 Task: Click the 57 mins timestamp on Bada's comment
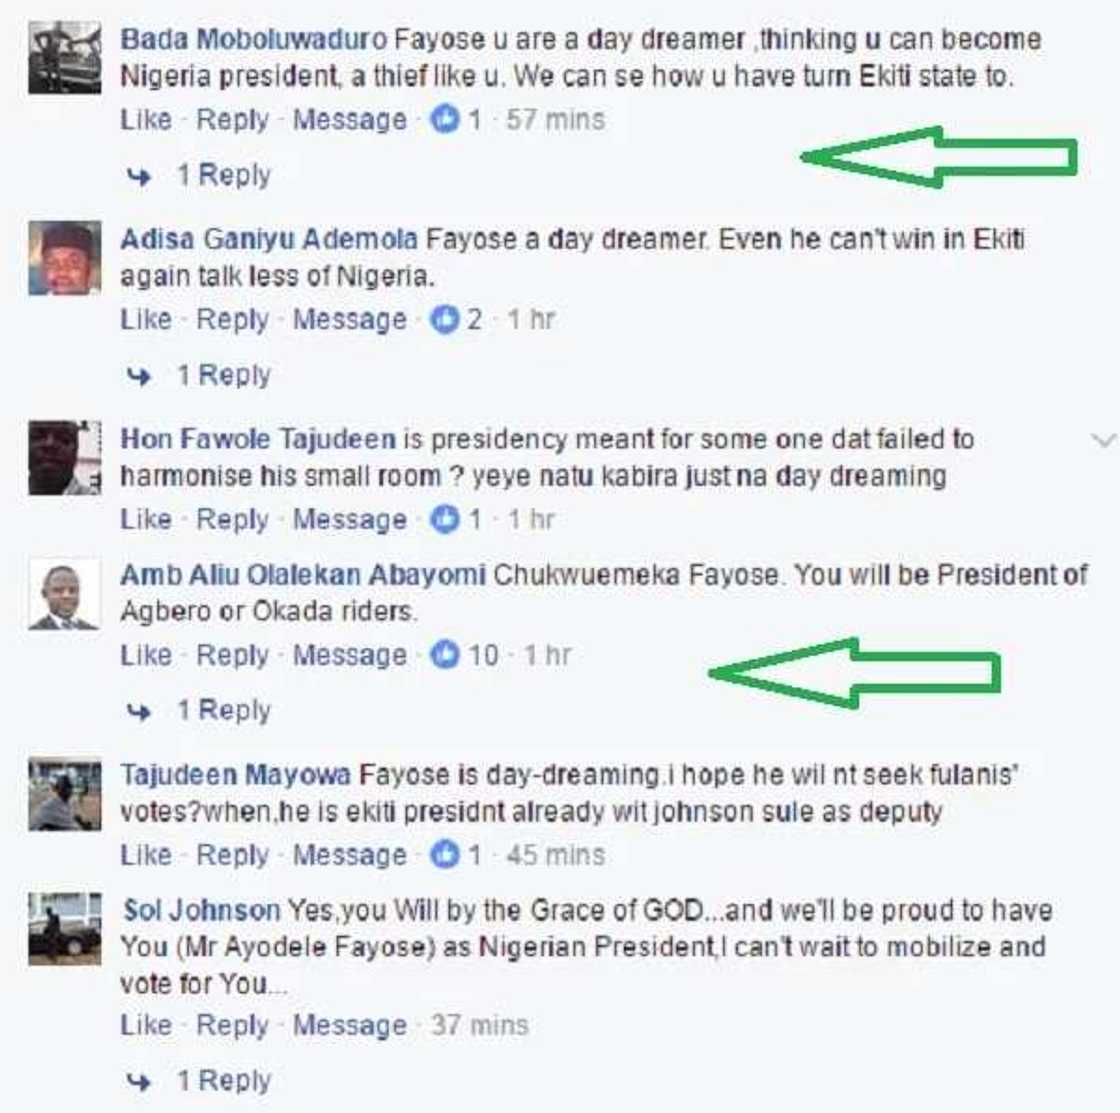point(556,119)
